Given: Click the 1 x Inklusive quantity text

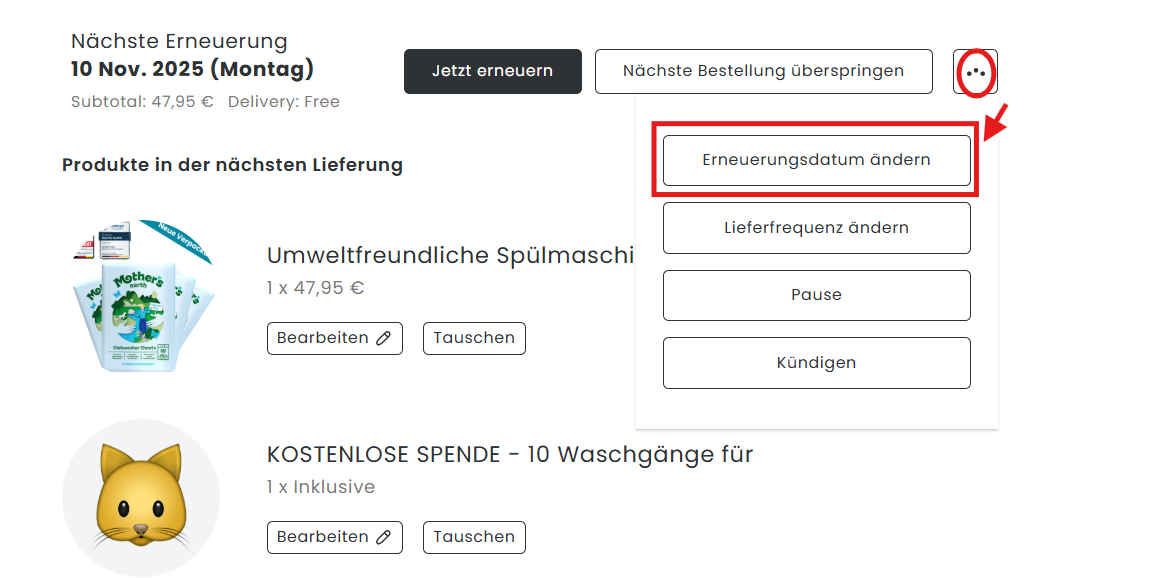Looking at the screenshot, I should click(x=320, y=487).
